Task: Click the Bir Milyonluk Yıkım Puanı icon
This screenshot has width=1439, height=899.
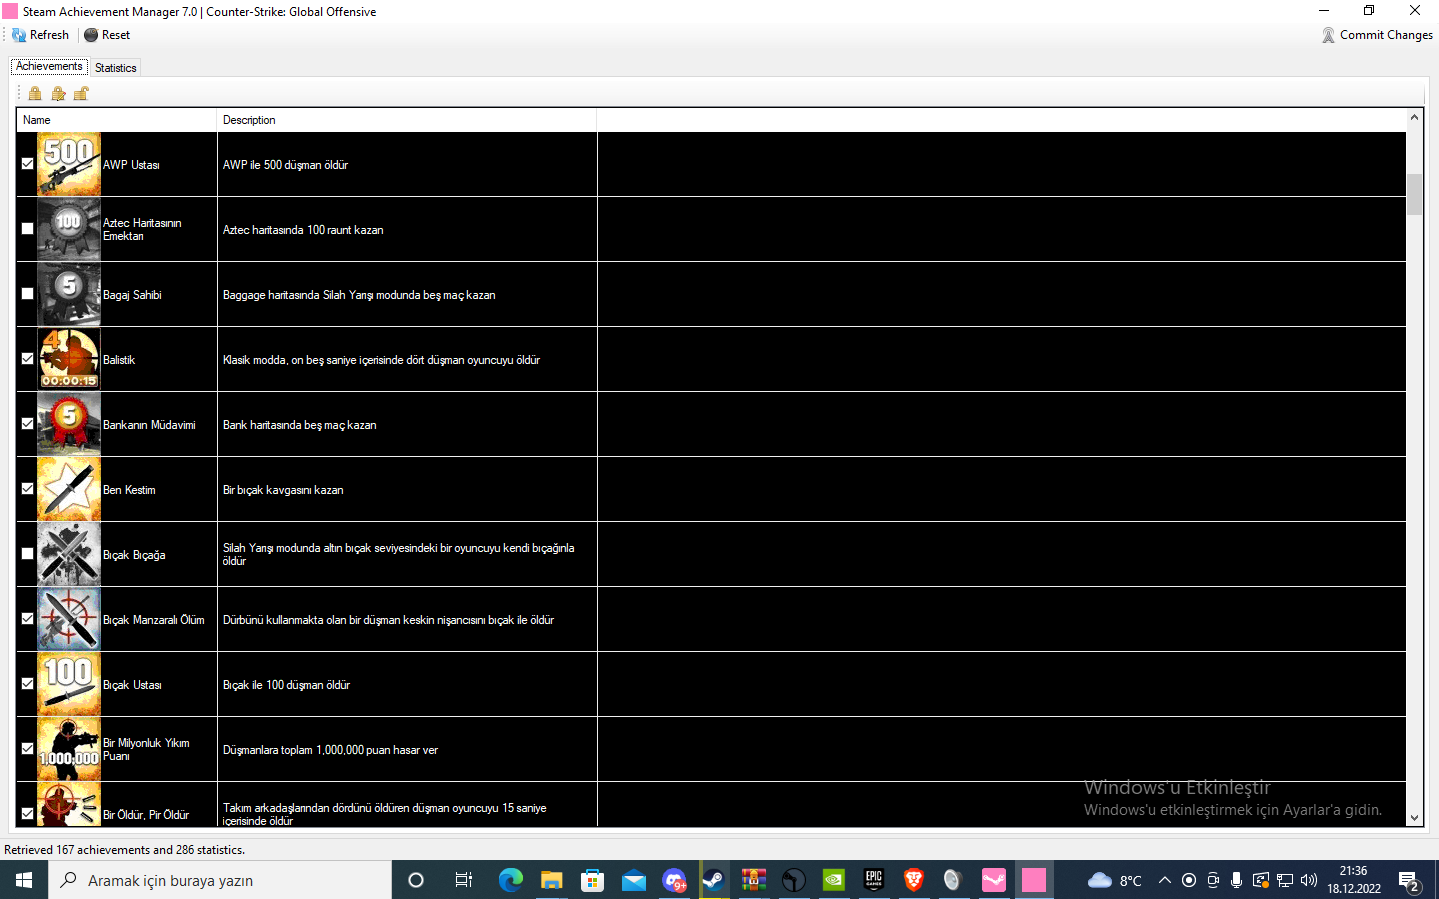Action: point(69,749)
